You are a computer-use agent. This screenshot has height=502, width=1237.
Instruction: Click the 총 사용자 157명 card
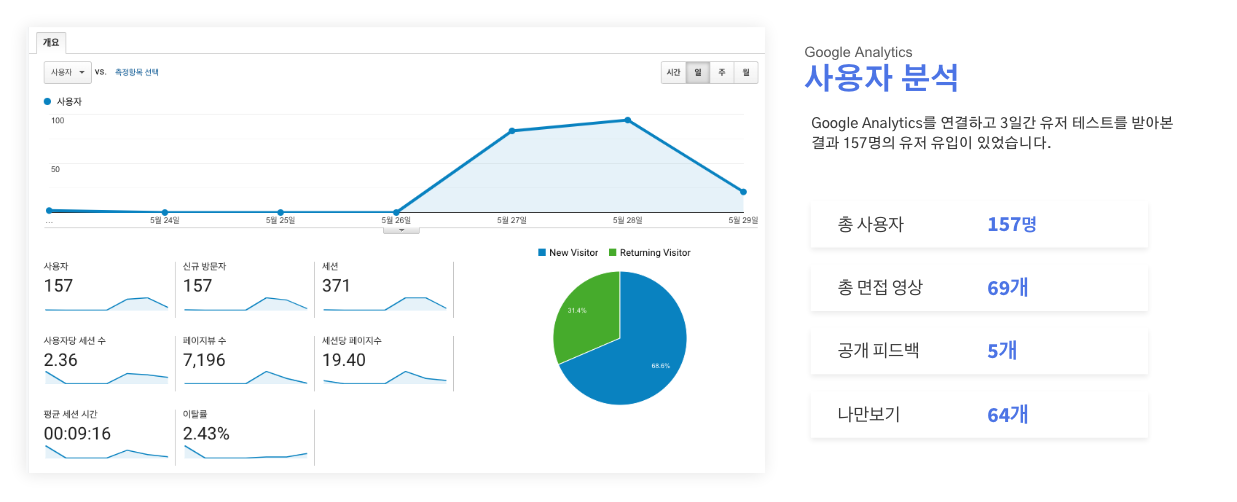pyautogui.click(x=979, y=225)
